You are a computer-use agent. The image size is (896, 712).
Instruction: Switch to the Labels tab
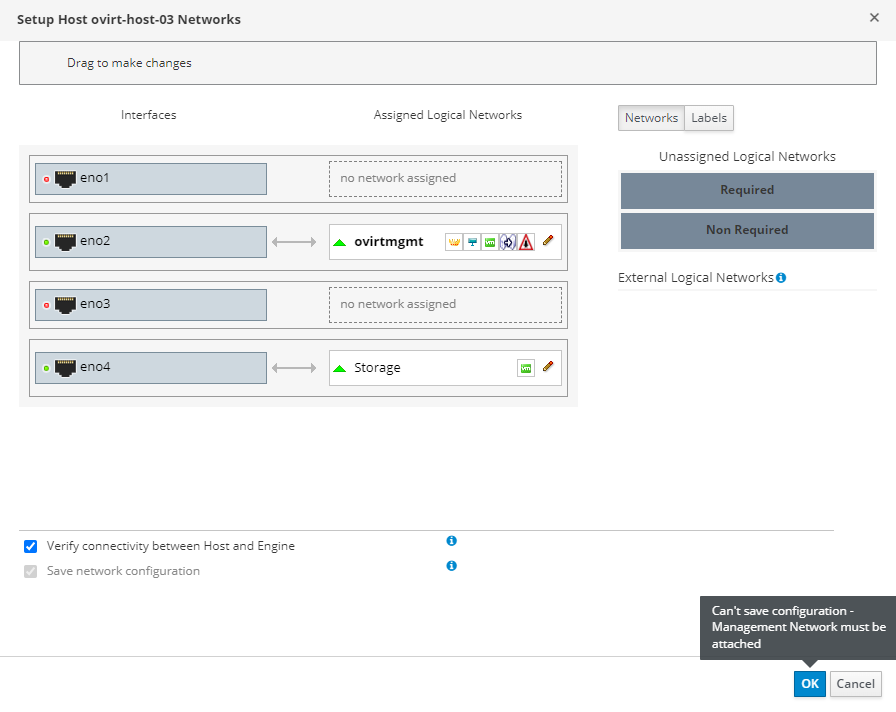point(709,118)
